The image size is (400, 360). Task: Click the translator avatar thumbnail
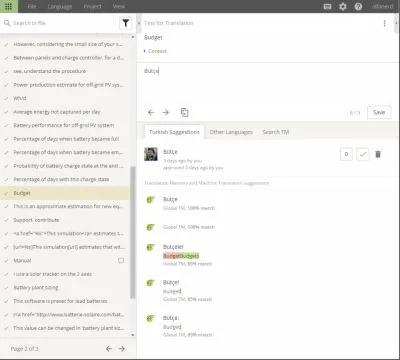coord(151,154)
